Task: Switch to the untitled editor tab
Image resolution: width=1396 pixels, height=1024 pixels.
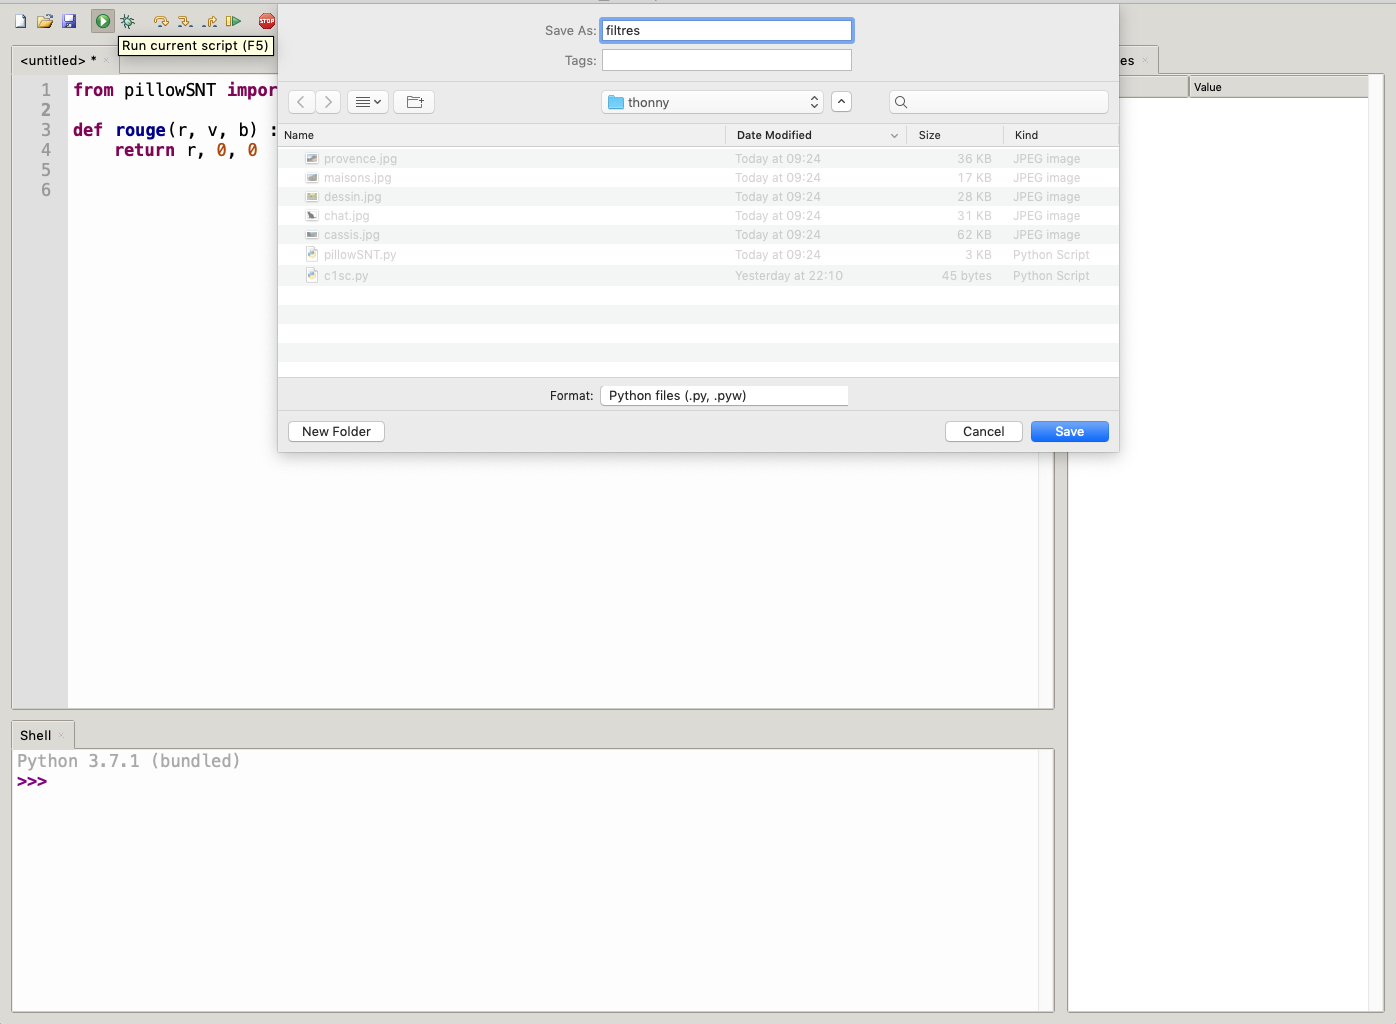Action: click(x=58, y=61)
